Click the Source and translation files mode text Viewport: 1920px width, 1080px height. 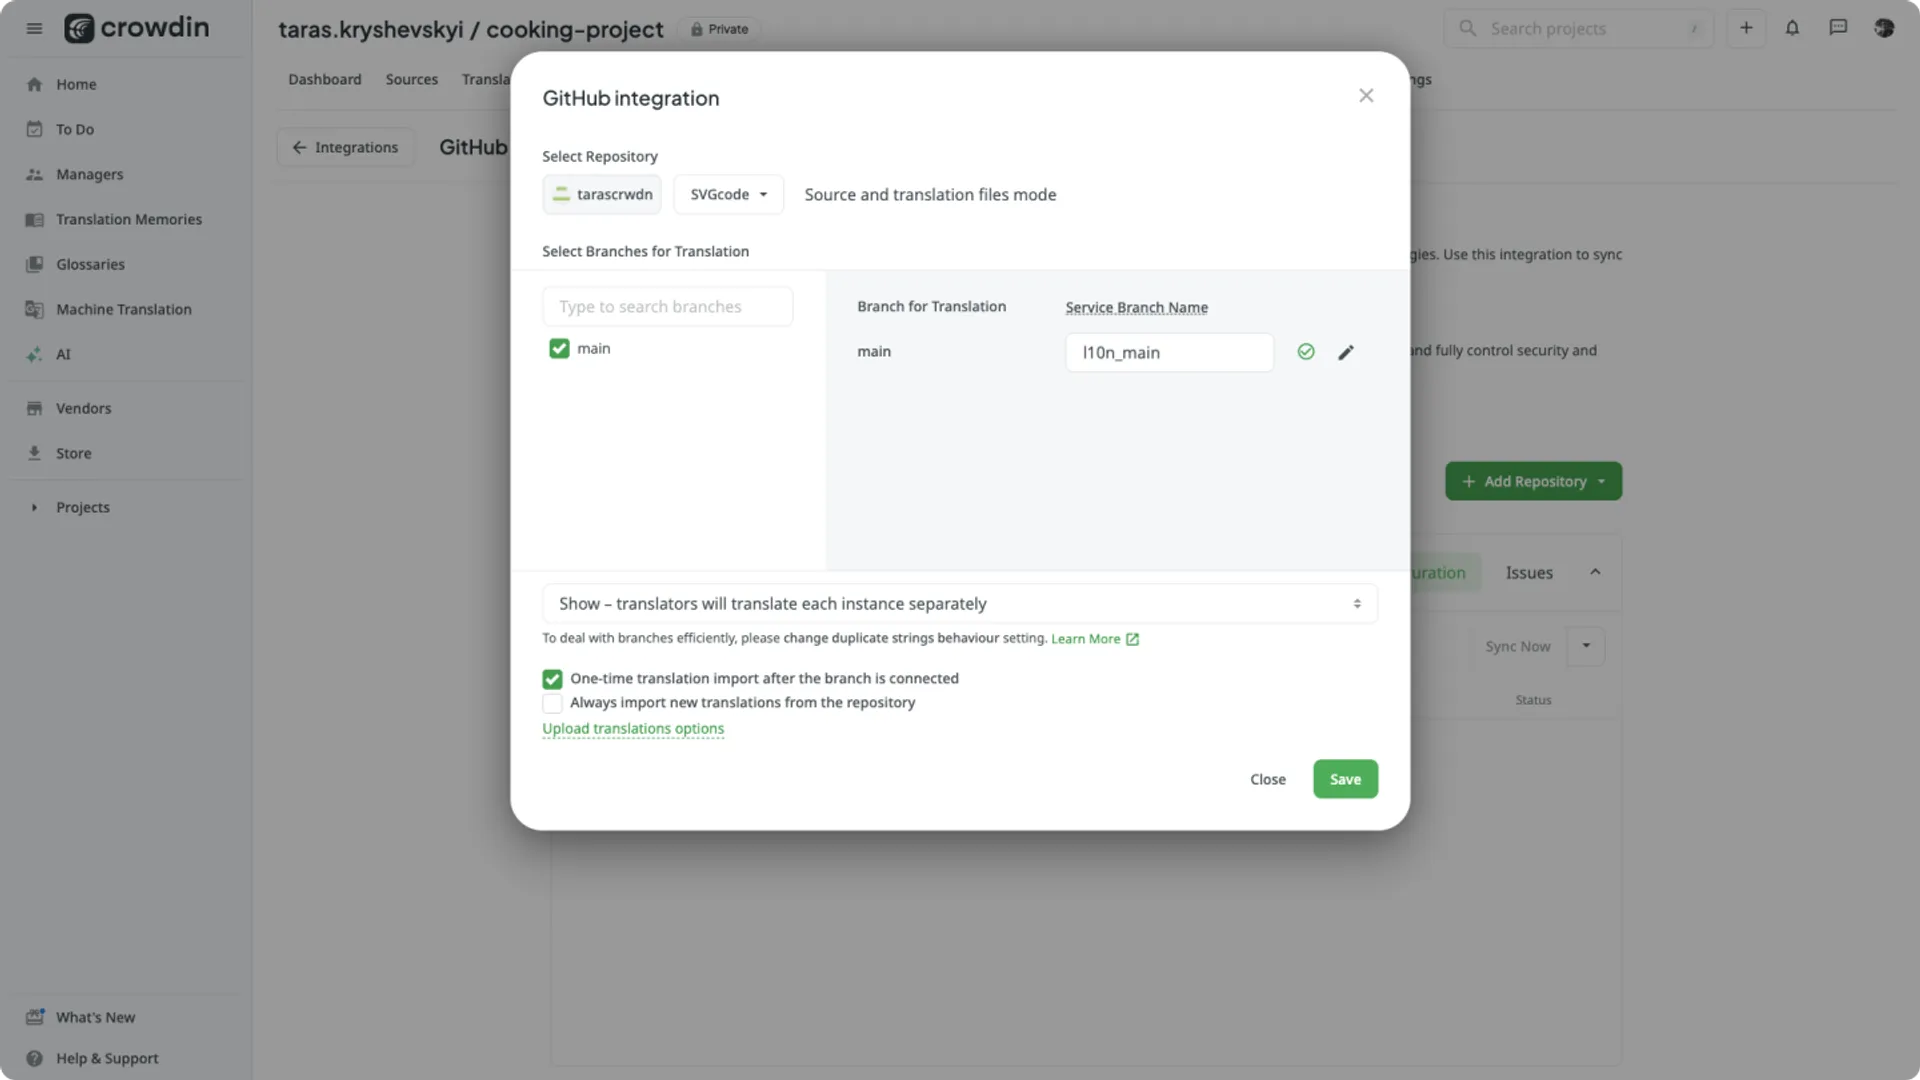coord(930,194)
